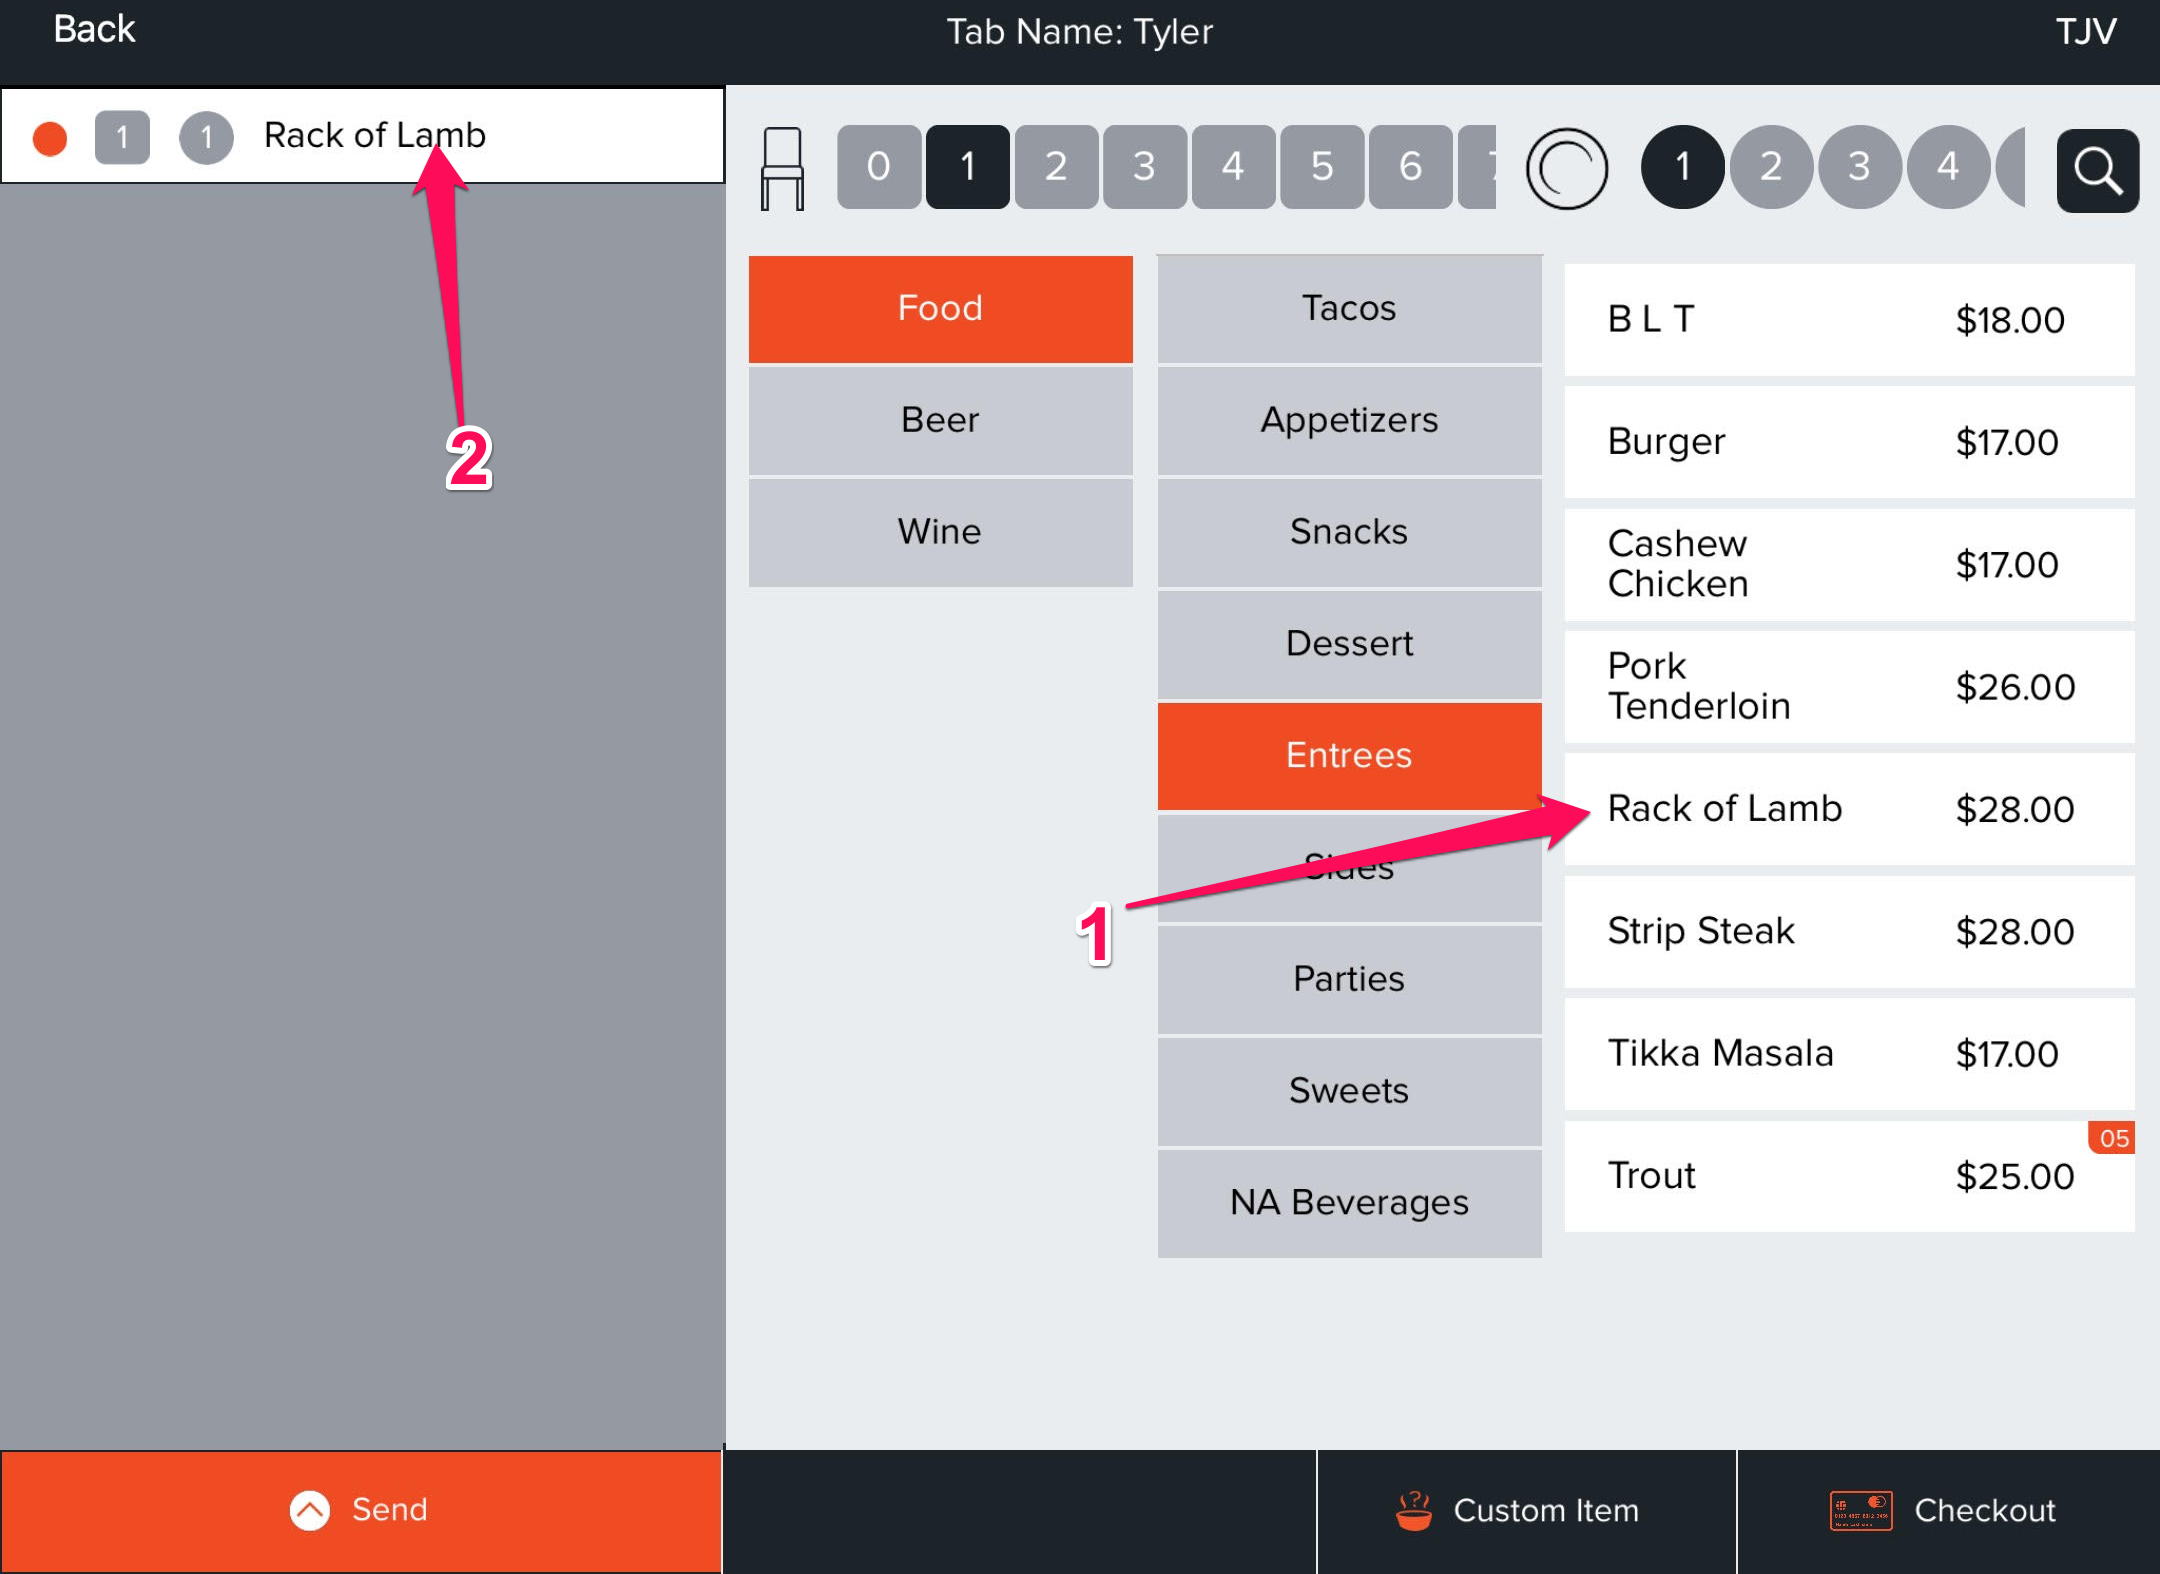2160x1574 pixels.
Task: Select course number 3
Action: 1859,167
